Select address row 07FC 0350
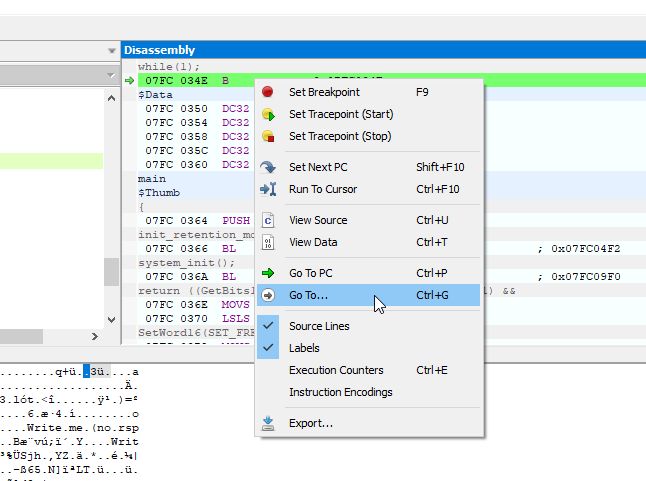646x481 pixels. click(197, 109)
